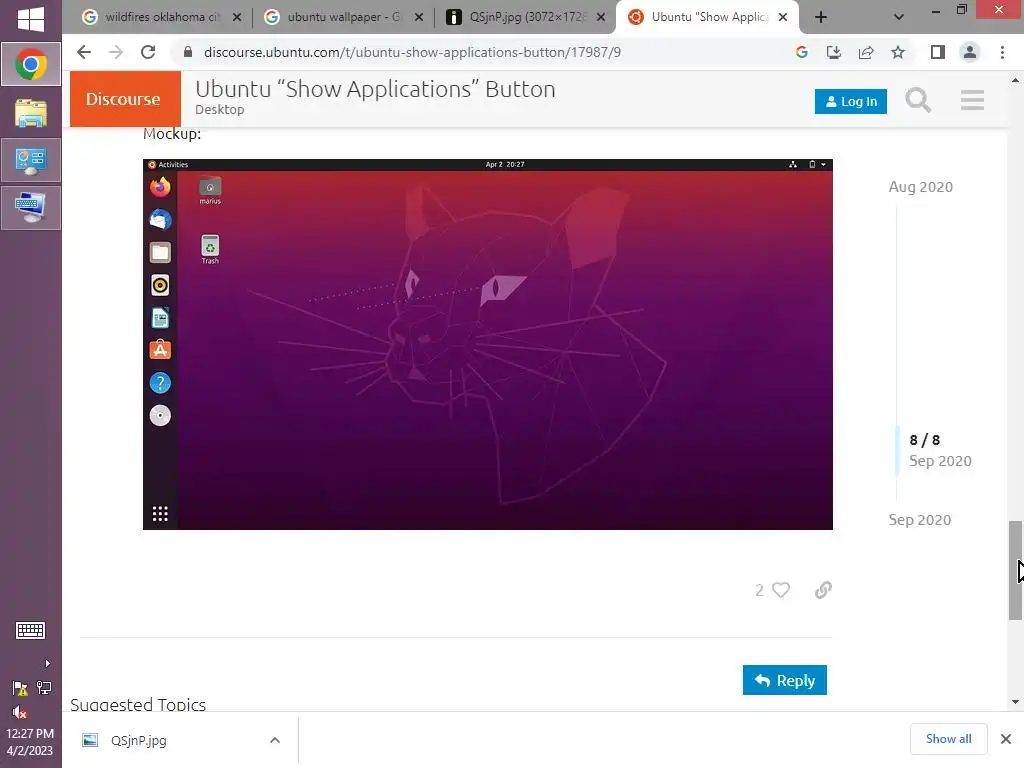Open the tab search dropdown
Image resolution: width=1024 pixels, height=768 pixels.
[899, 17]
